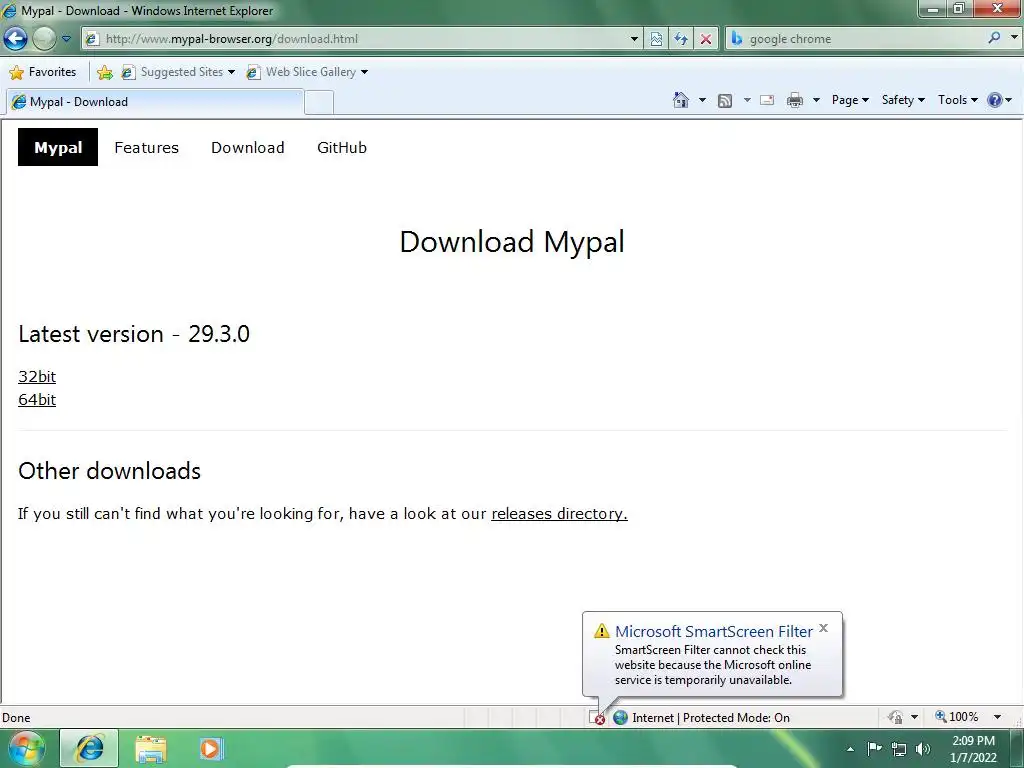
Task: Click the Mypal logo link
Action: pos(57,147)
